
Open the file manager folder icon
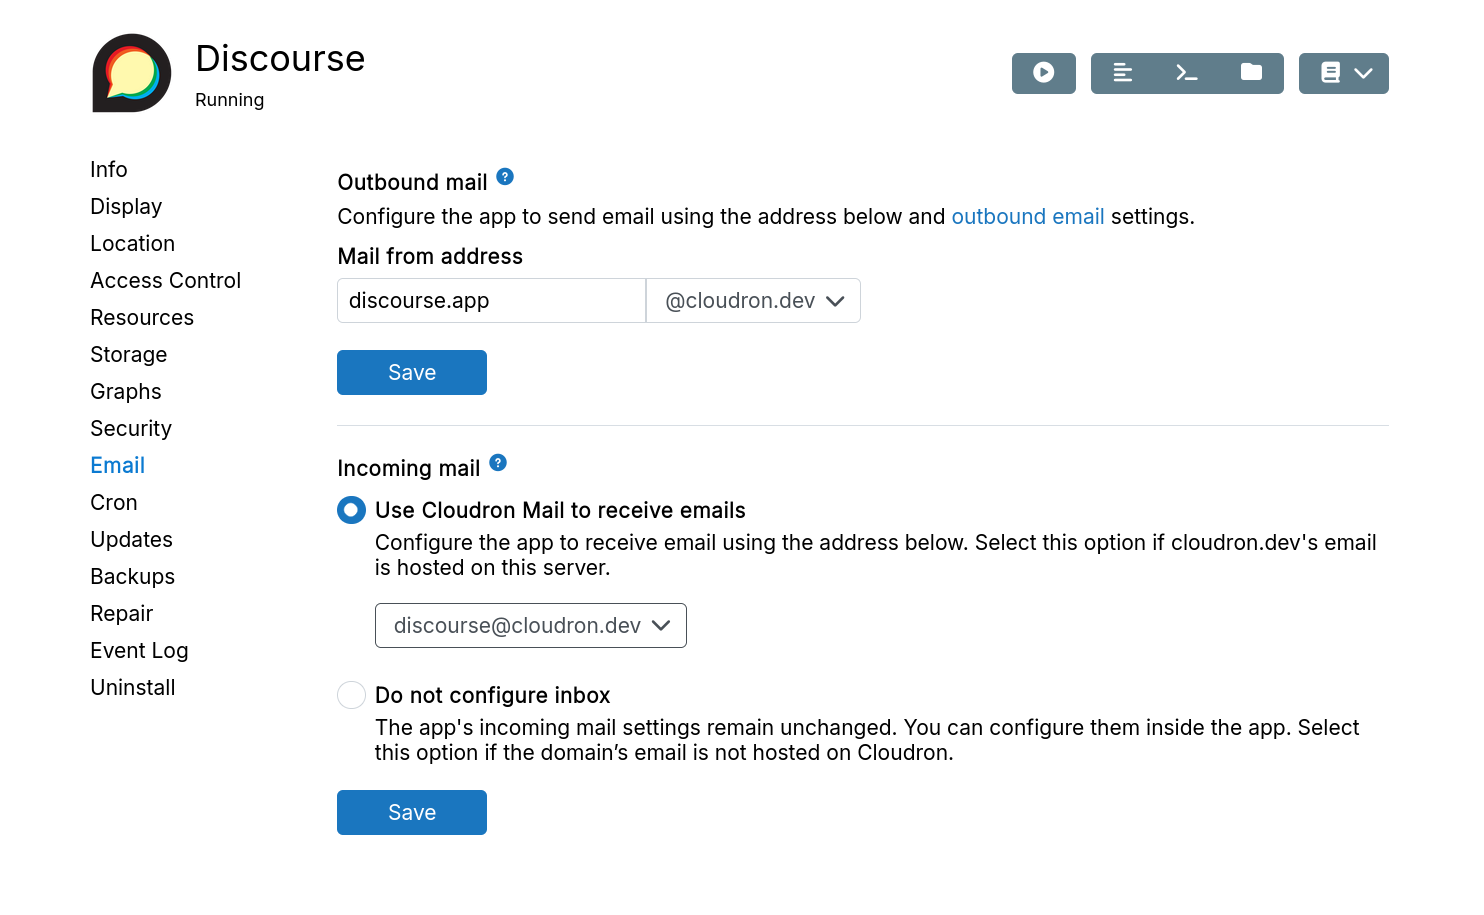click(1251, 73)
